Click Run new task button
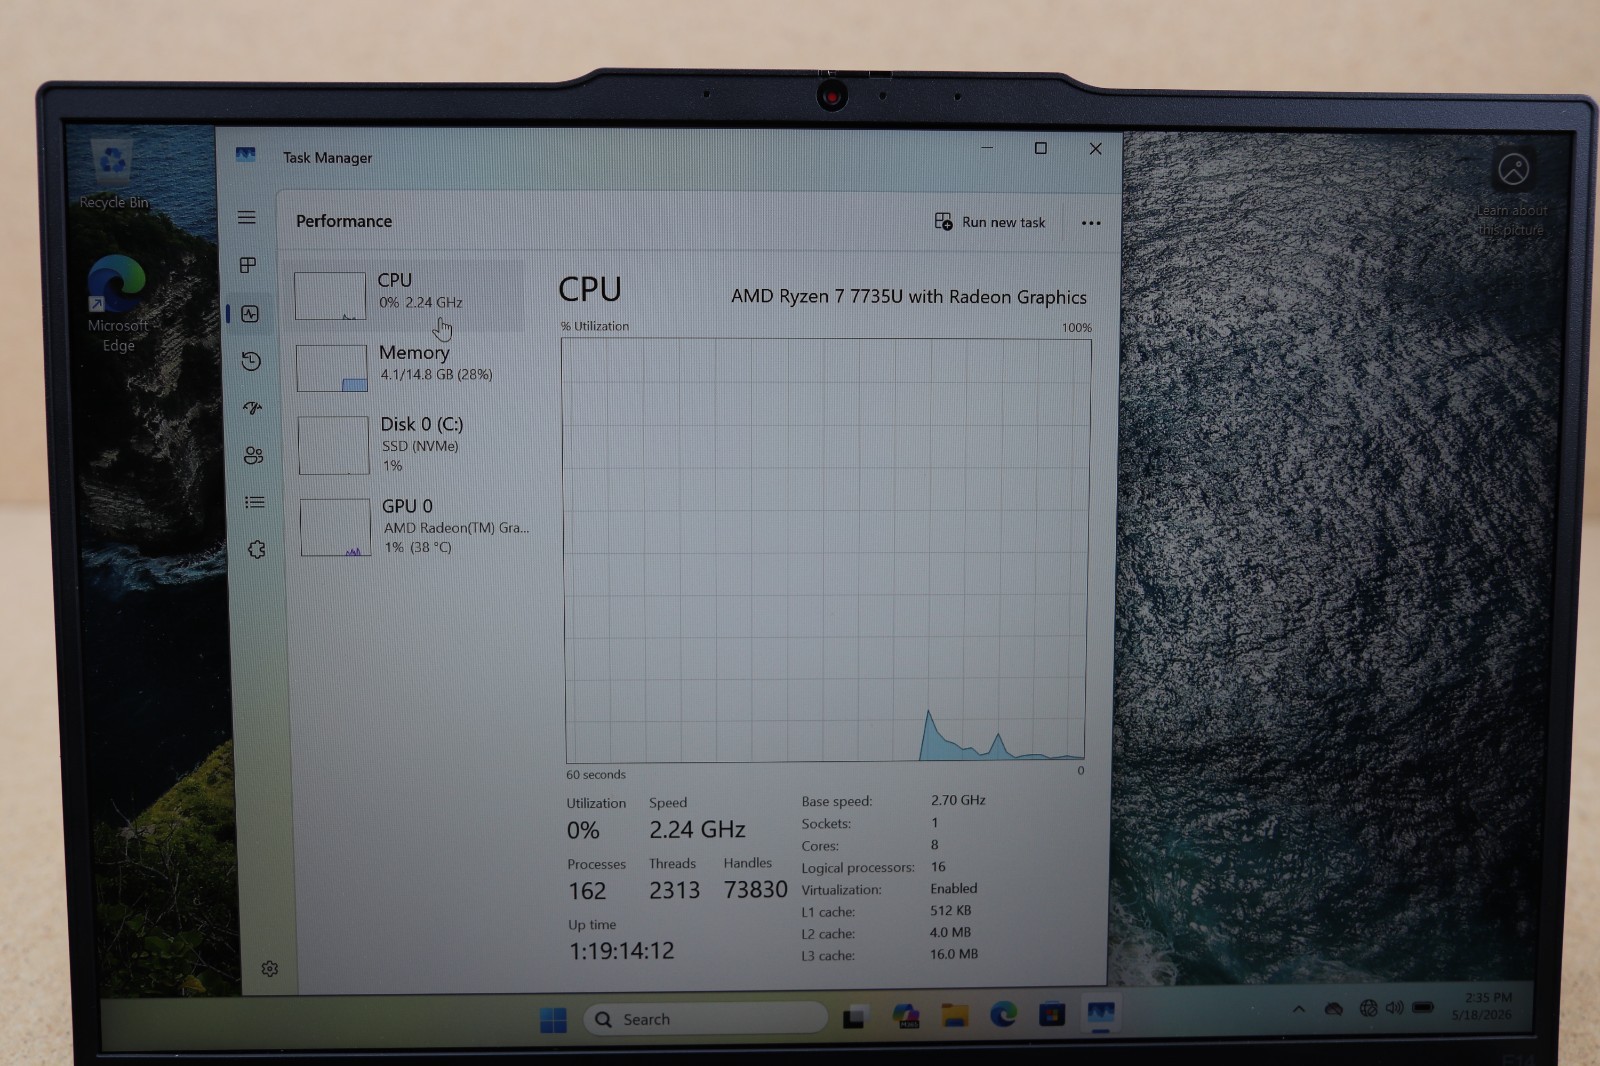Viewport: 1600px width, 1066px height. tap(990, 222)
